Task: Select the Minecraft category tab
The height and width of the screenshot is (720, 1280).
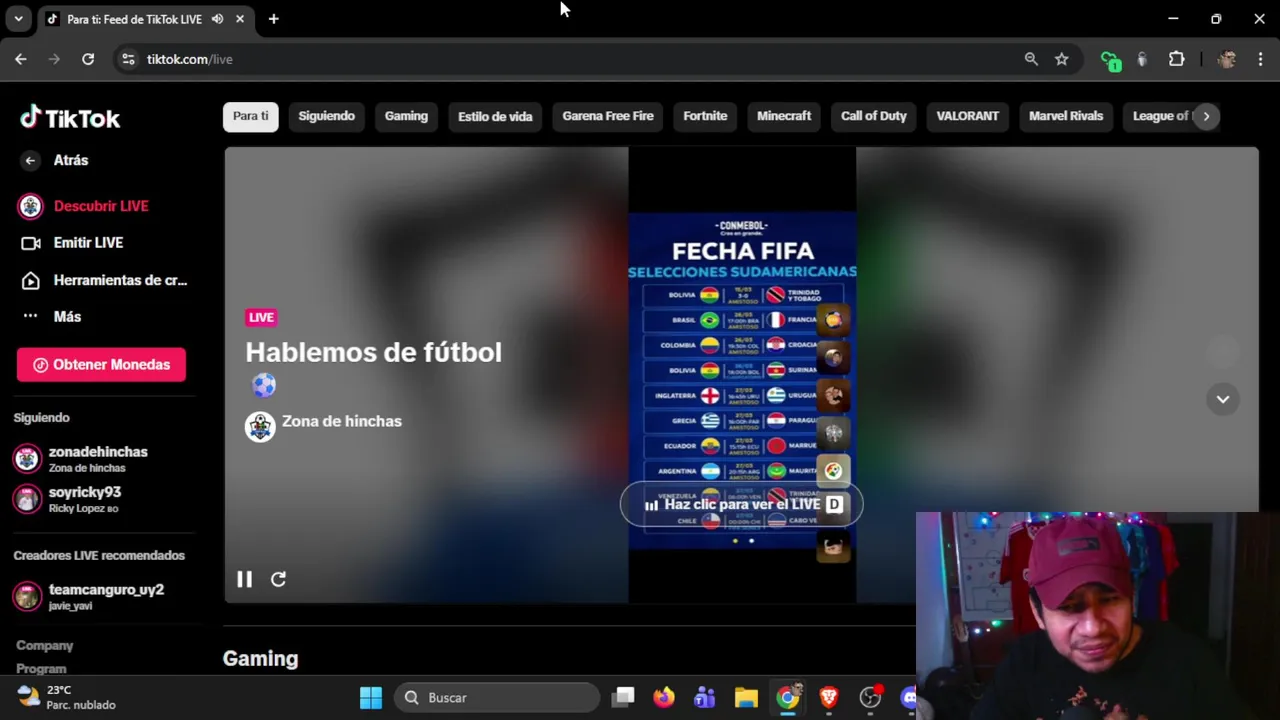Action: click(x=784, y=116)
